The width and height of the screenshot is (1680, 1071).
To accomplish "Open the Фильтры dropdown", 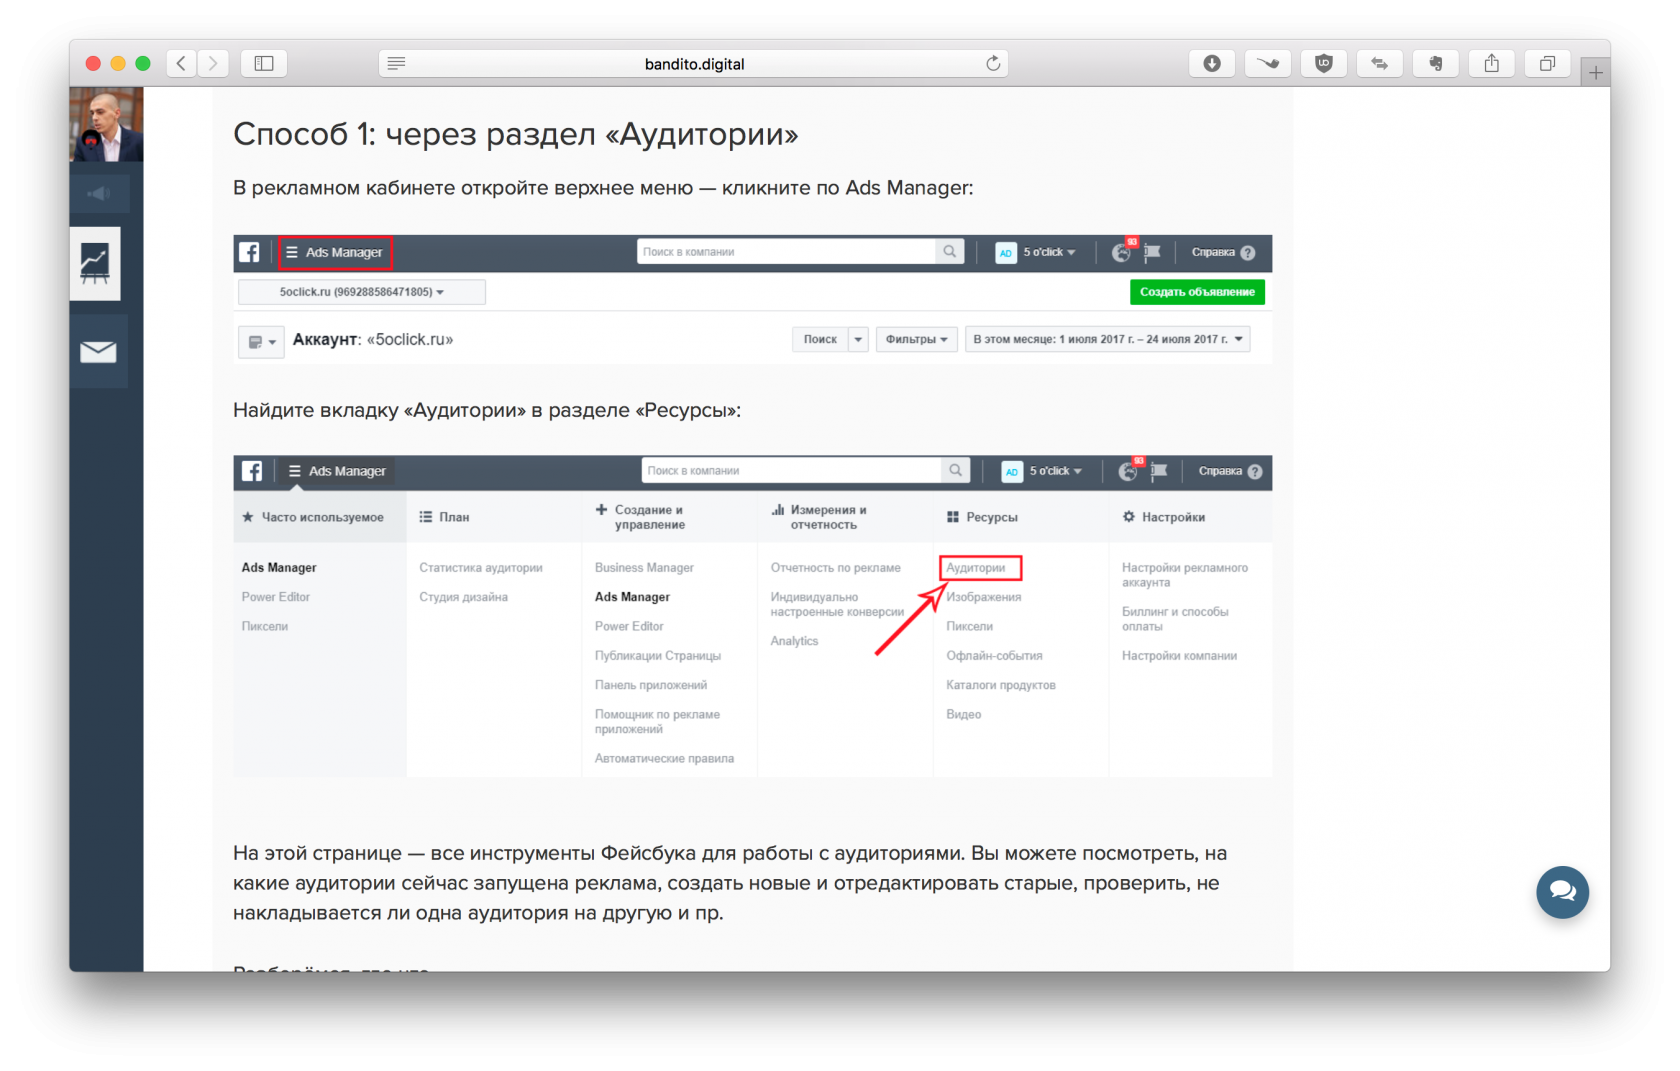I will 916,339.
